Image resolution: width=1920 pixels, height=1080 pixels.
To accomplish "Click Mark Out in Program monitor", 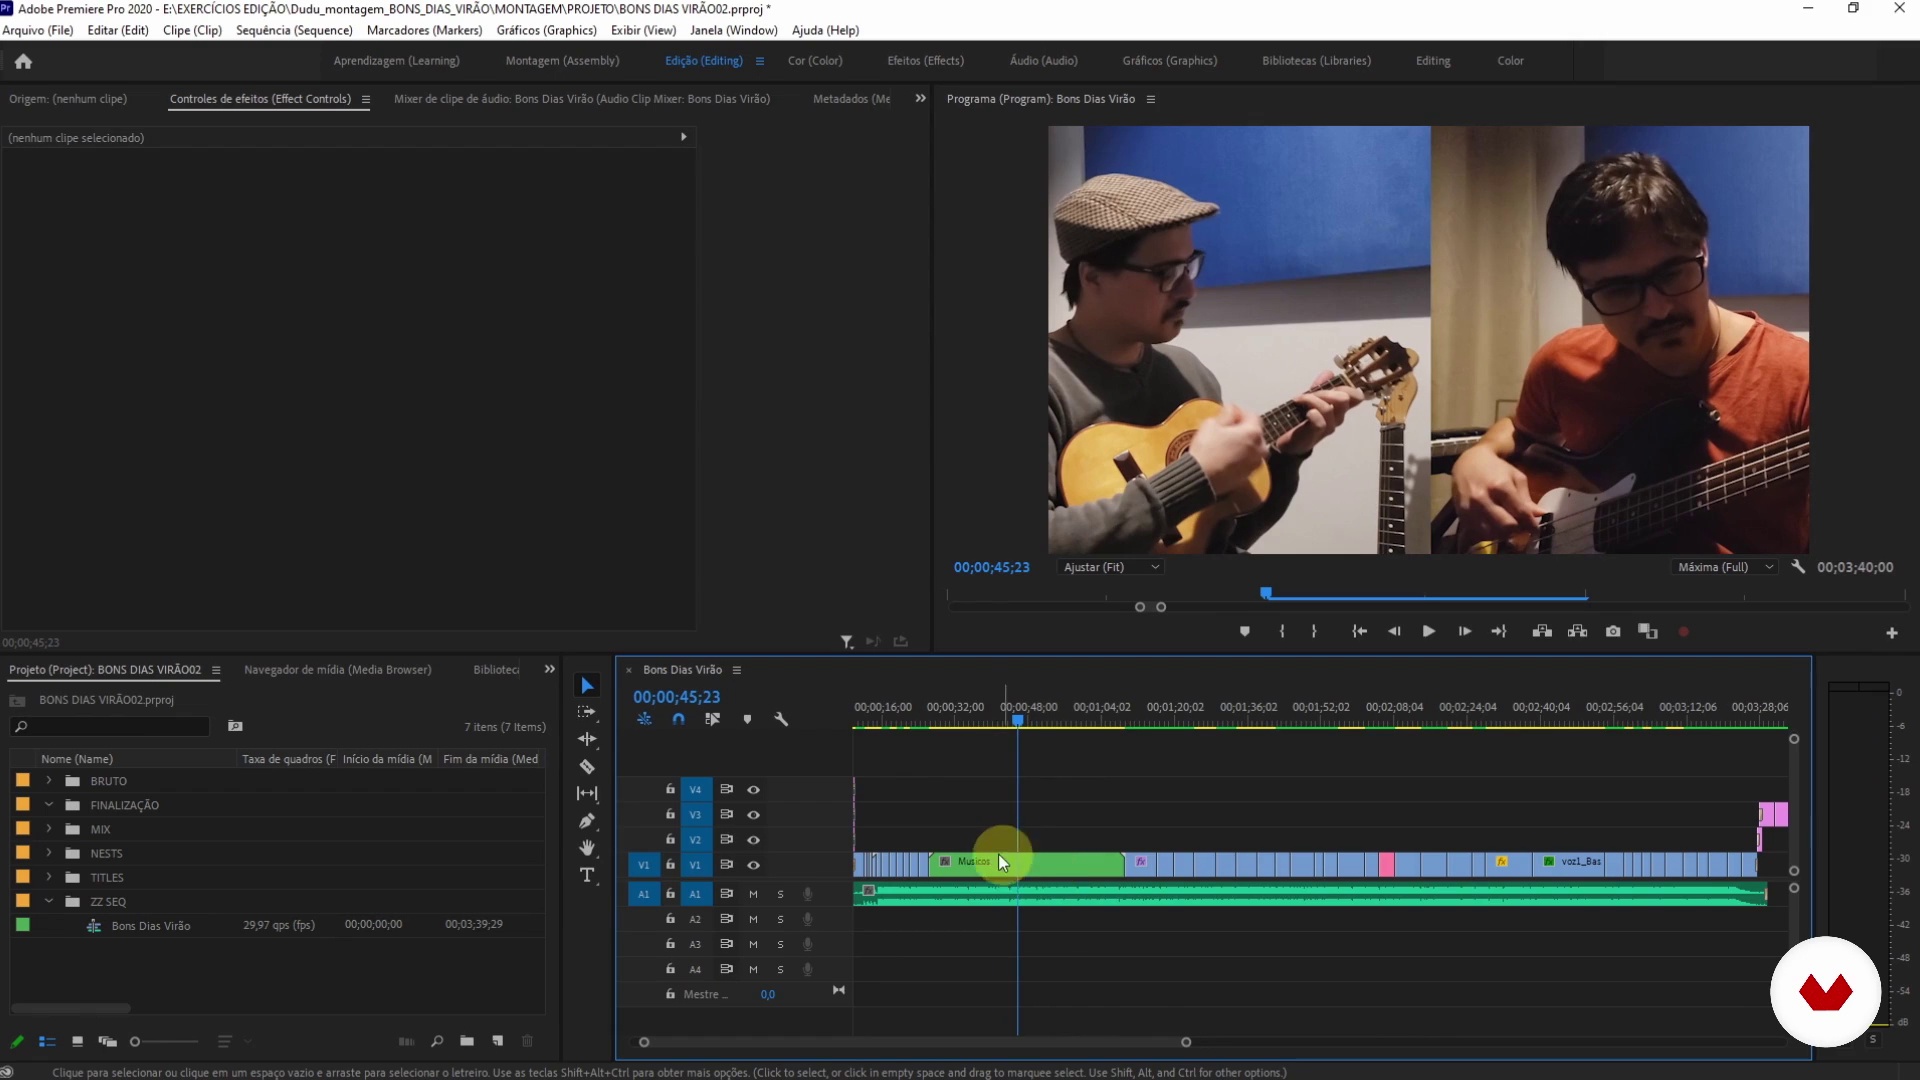I will (1314, 632).
